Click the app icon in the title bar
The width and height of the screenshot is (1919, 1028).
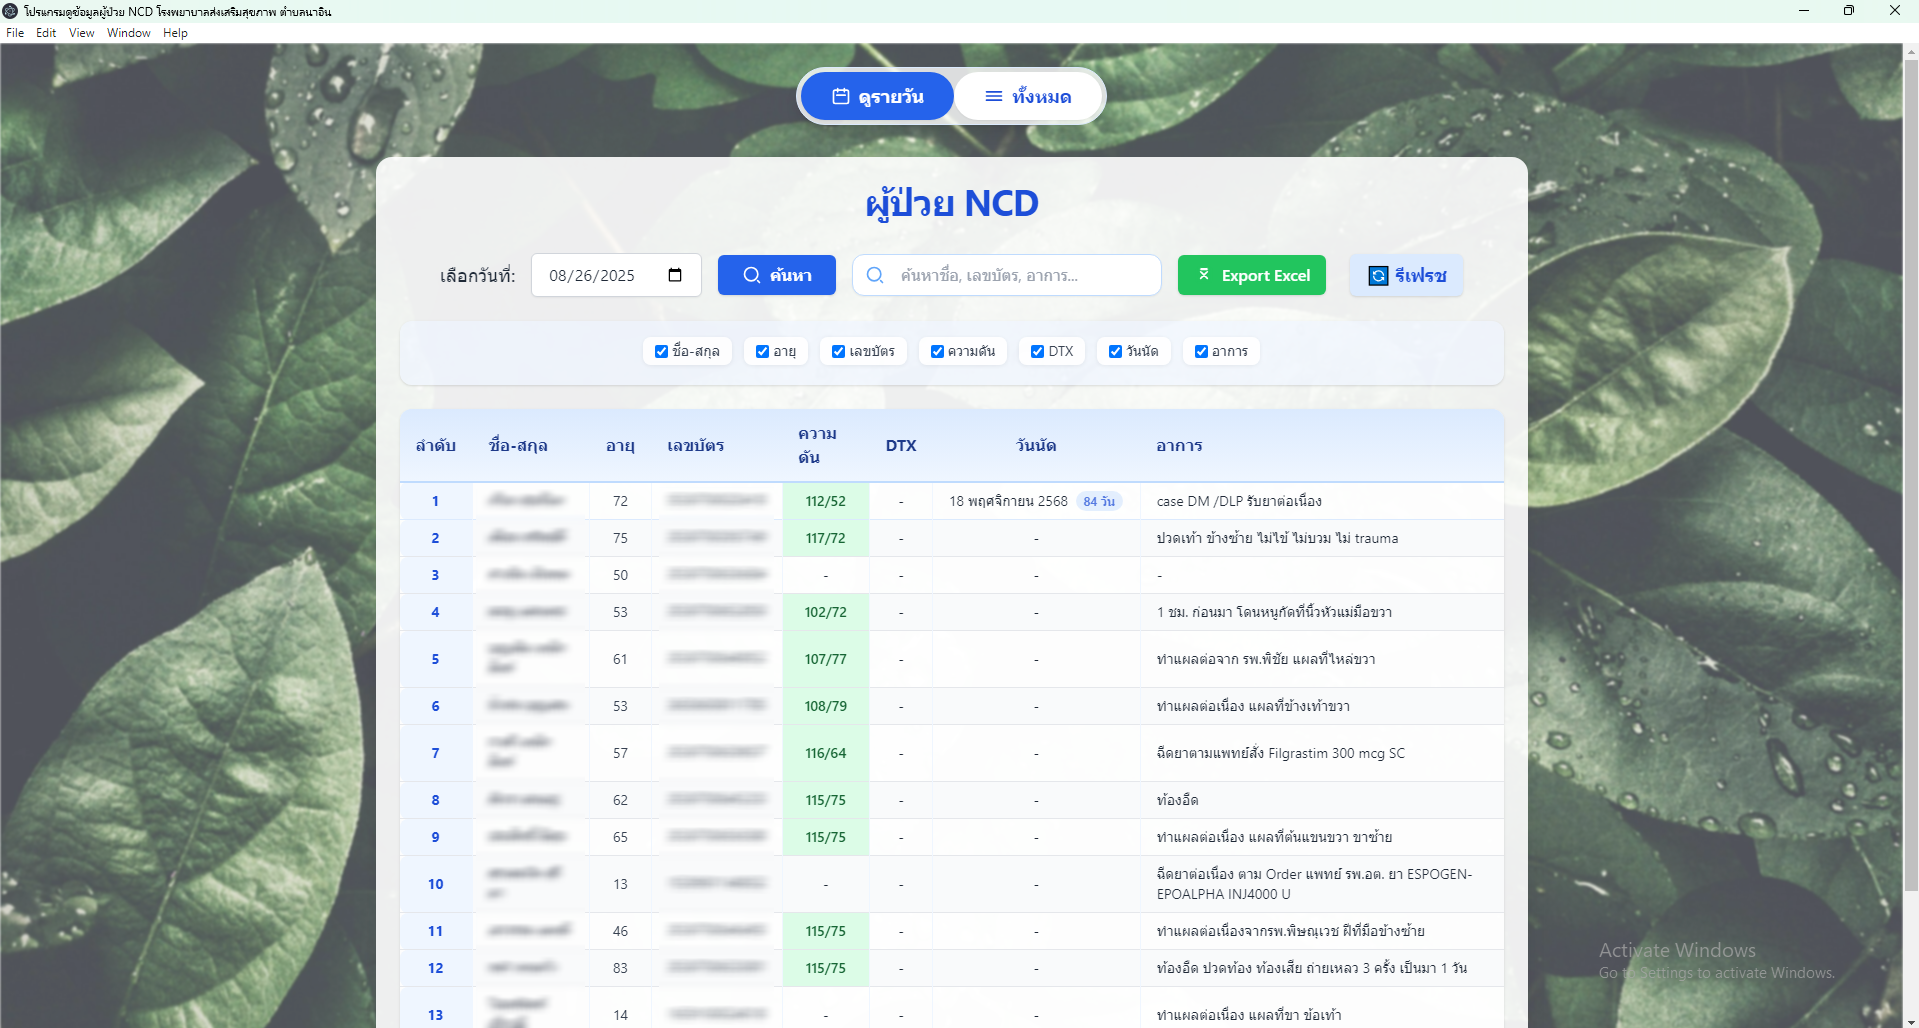click(x=11, y=11)
